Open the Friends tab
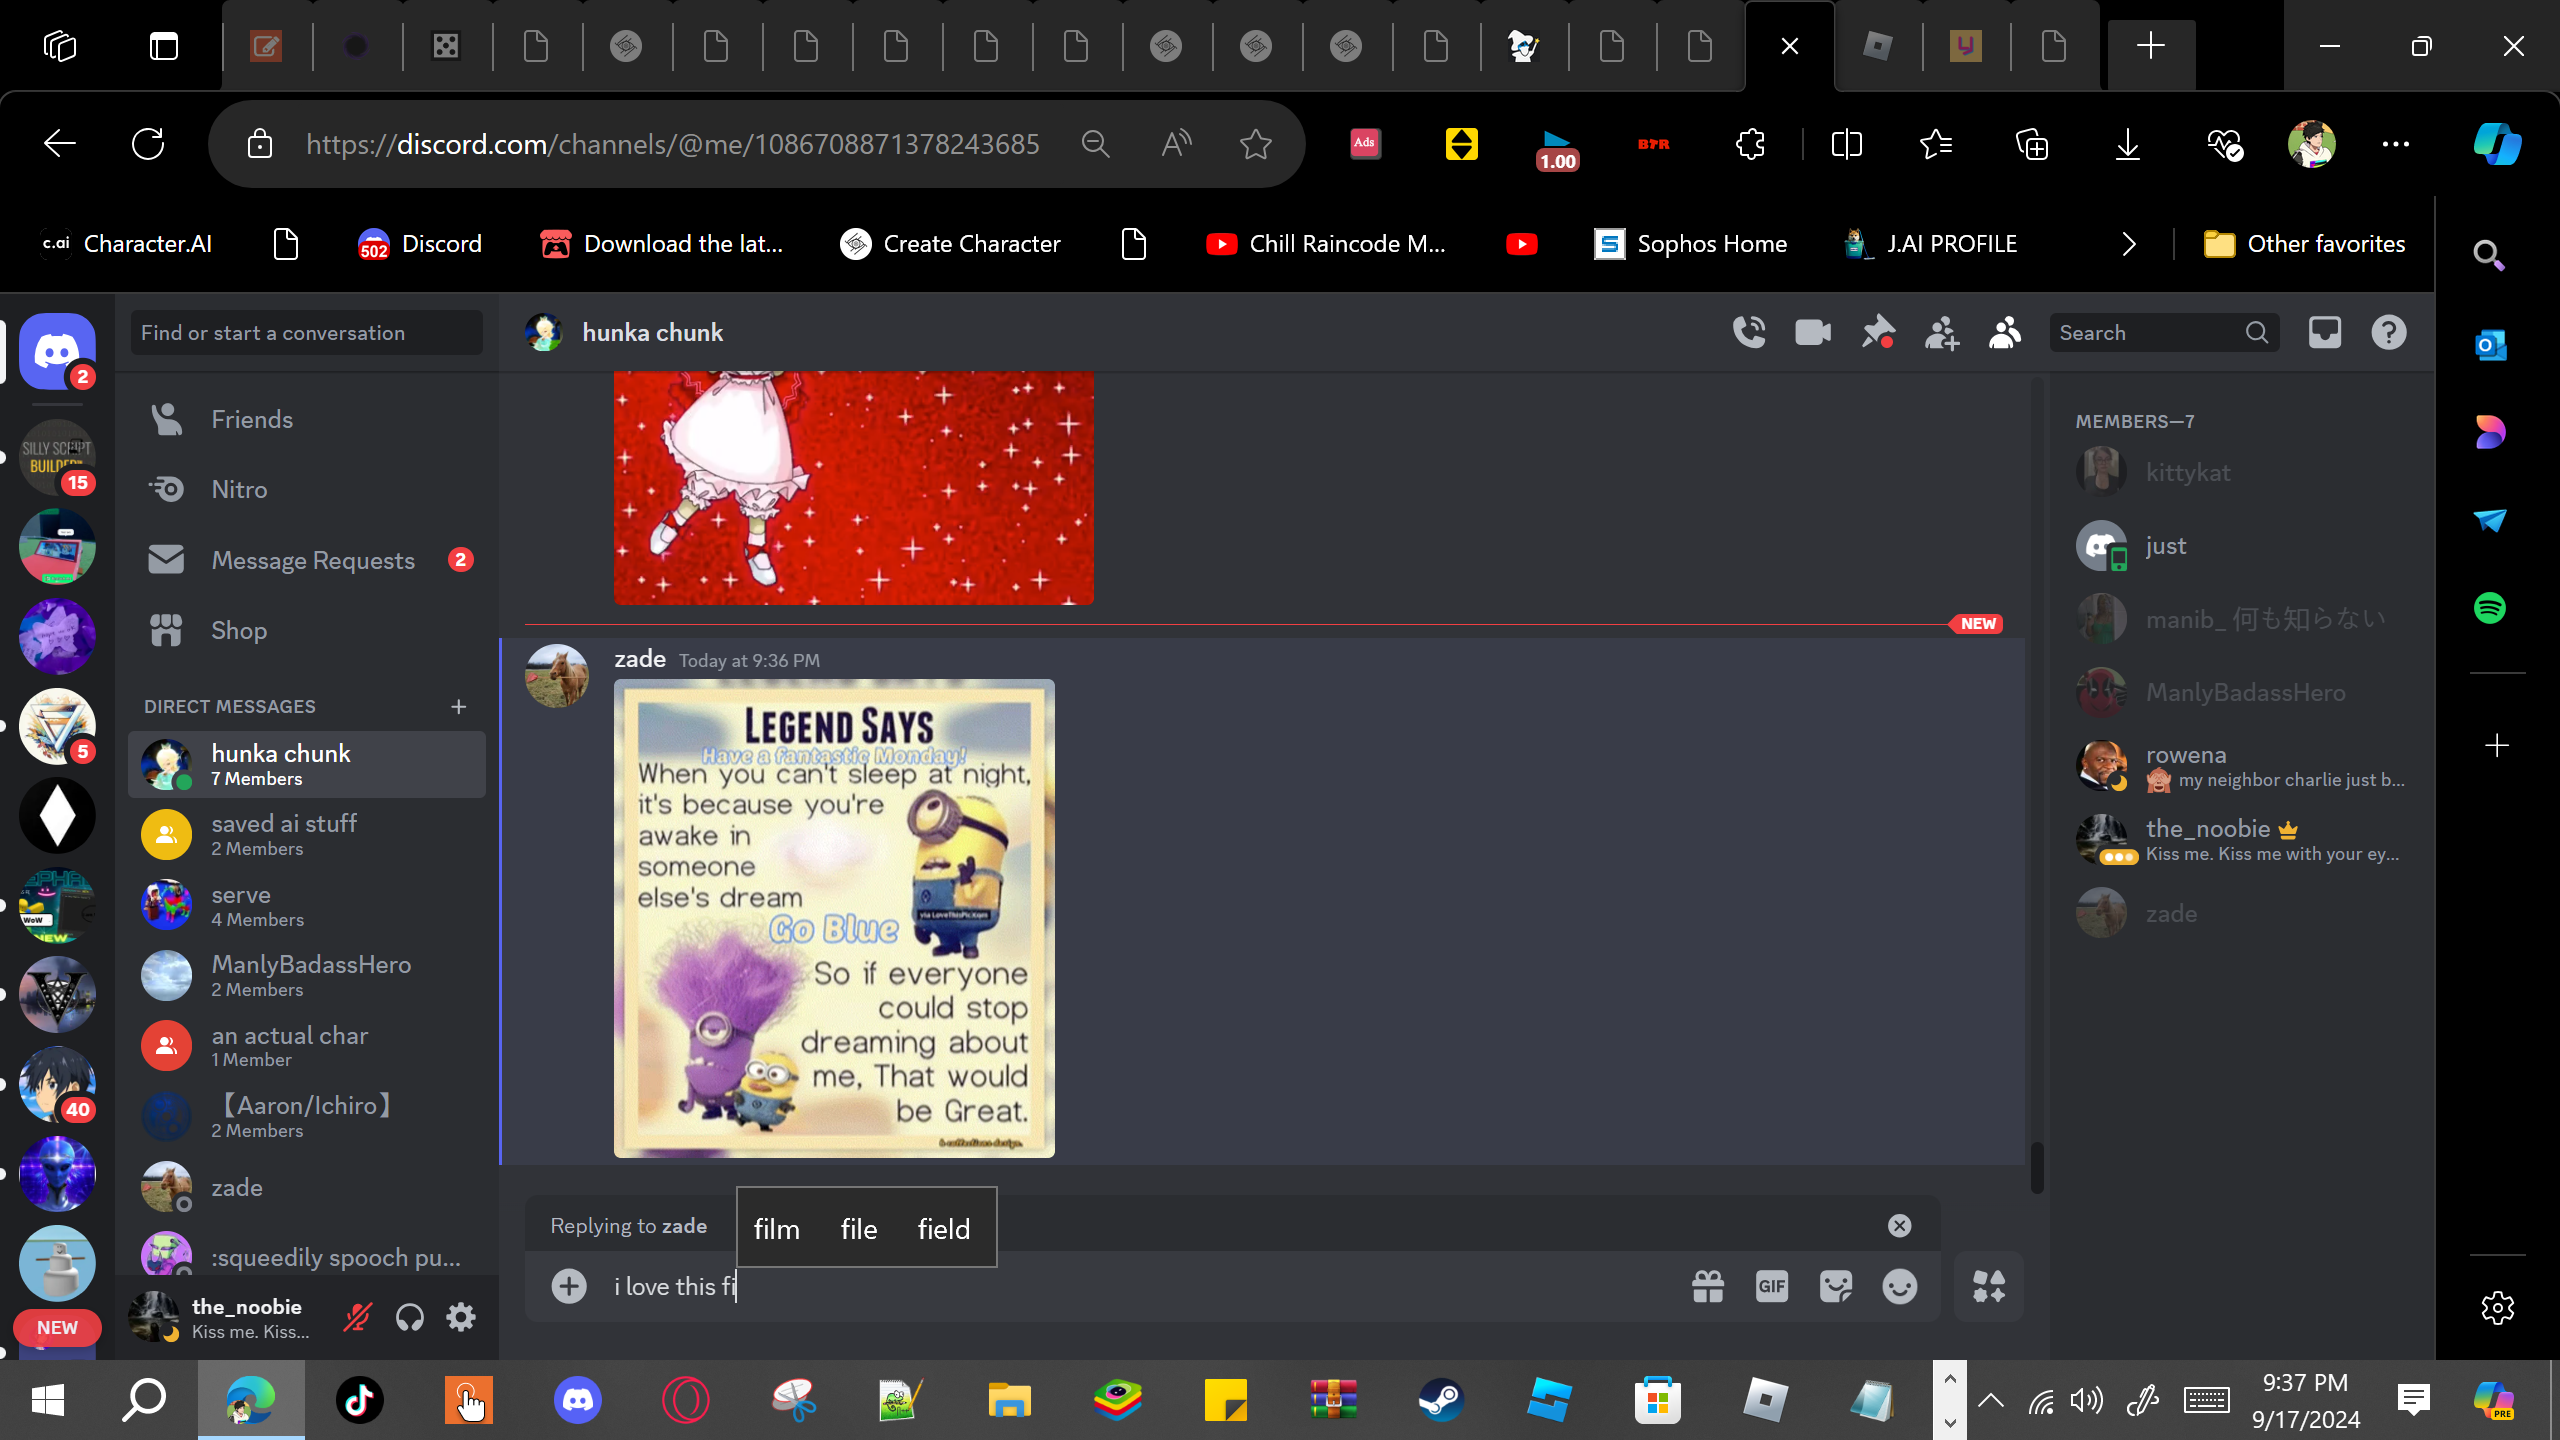Image resolution: width=2560 pixels, height=1440 pixels. (x=252, y=419)
